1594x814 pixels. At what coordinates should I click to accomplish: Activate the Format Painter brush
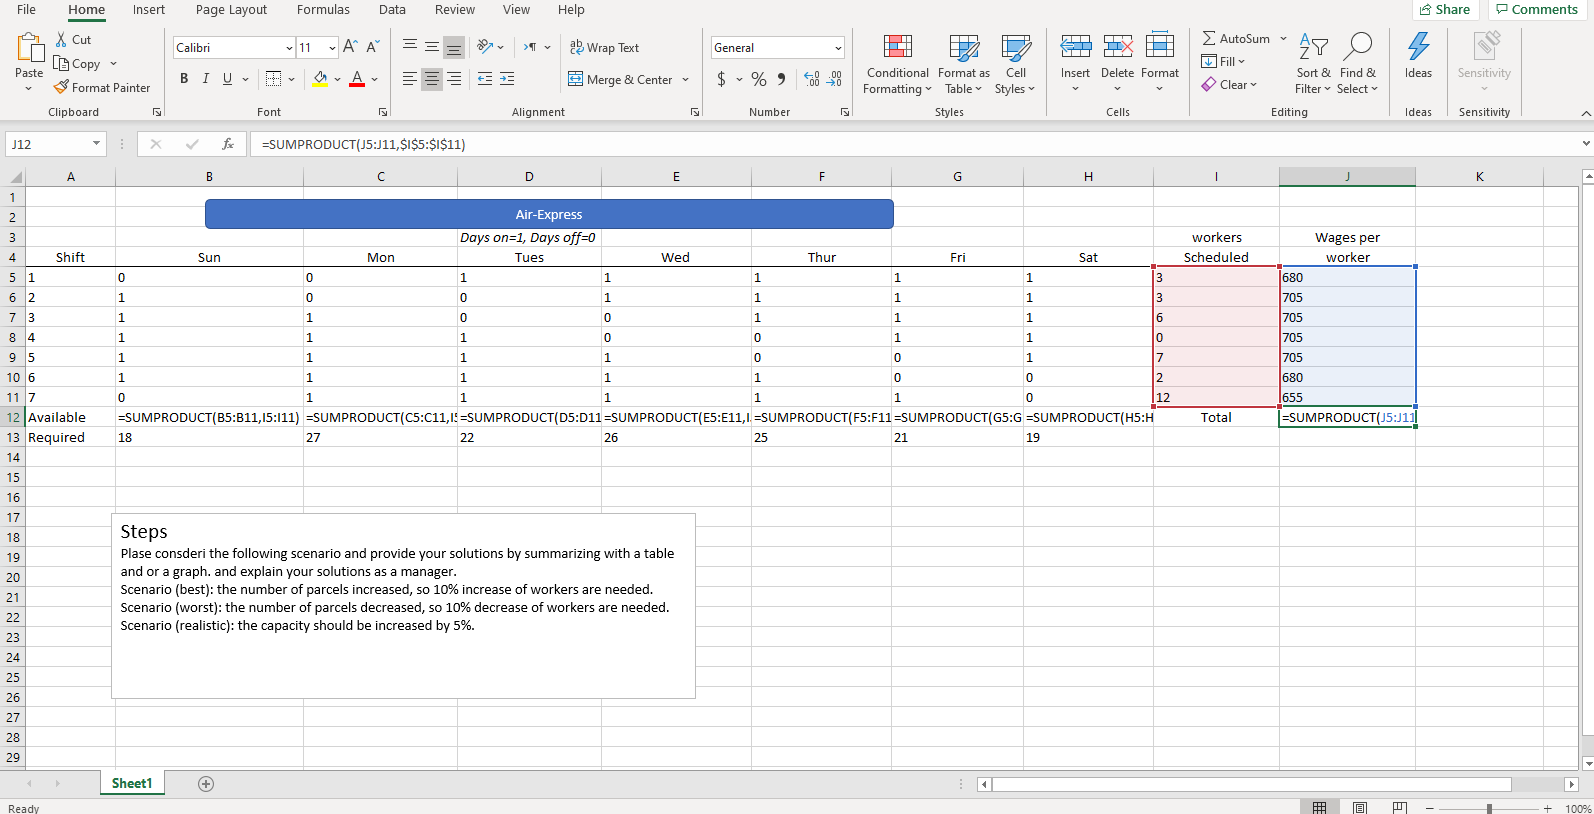pos(61,87)
